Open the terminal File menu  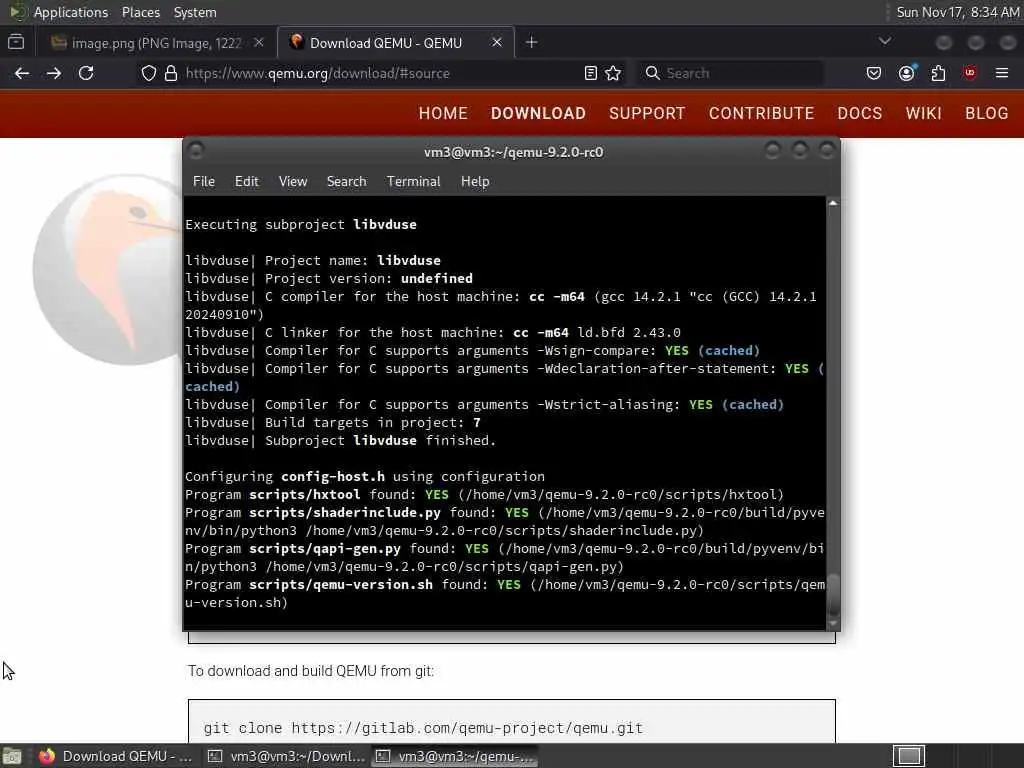click(204, 182)
